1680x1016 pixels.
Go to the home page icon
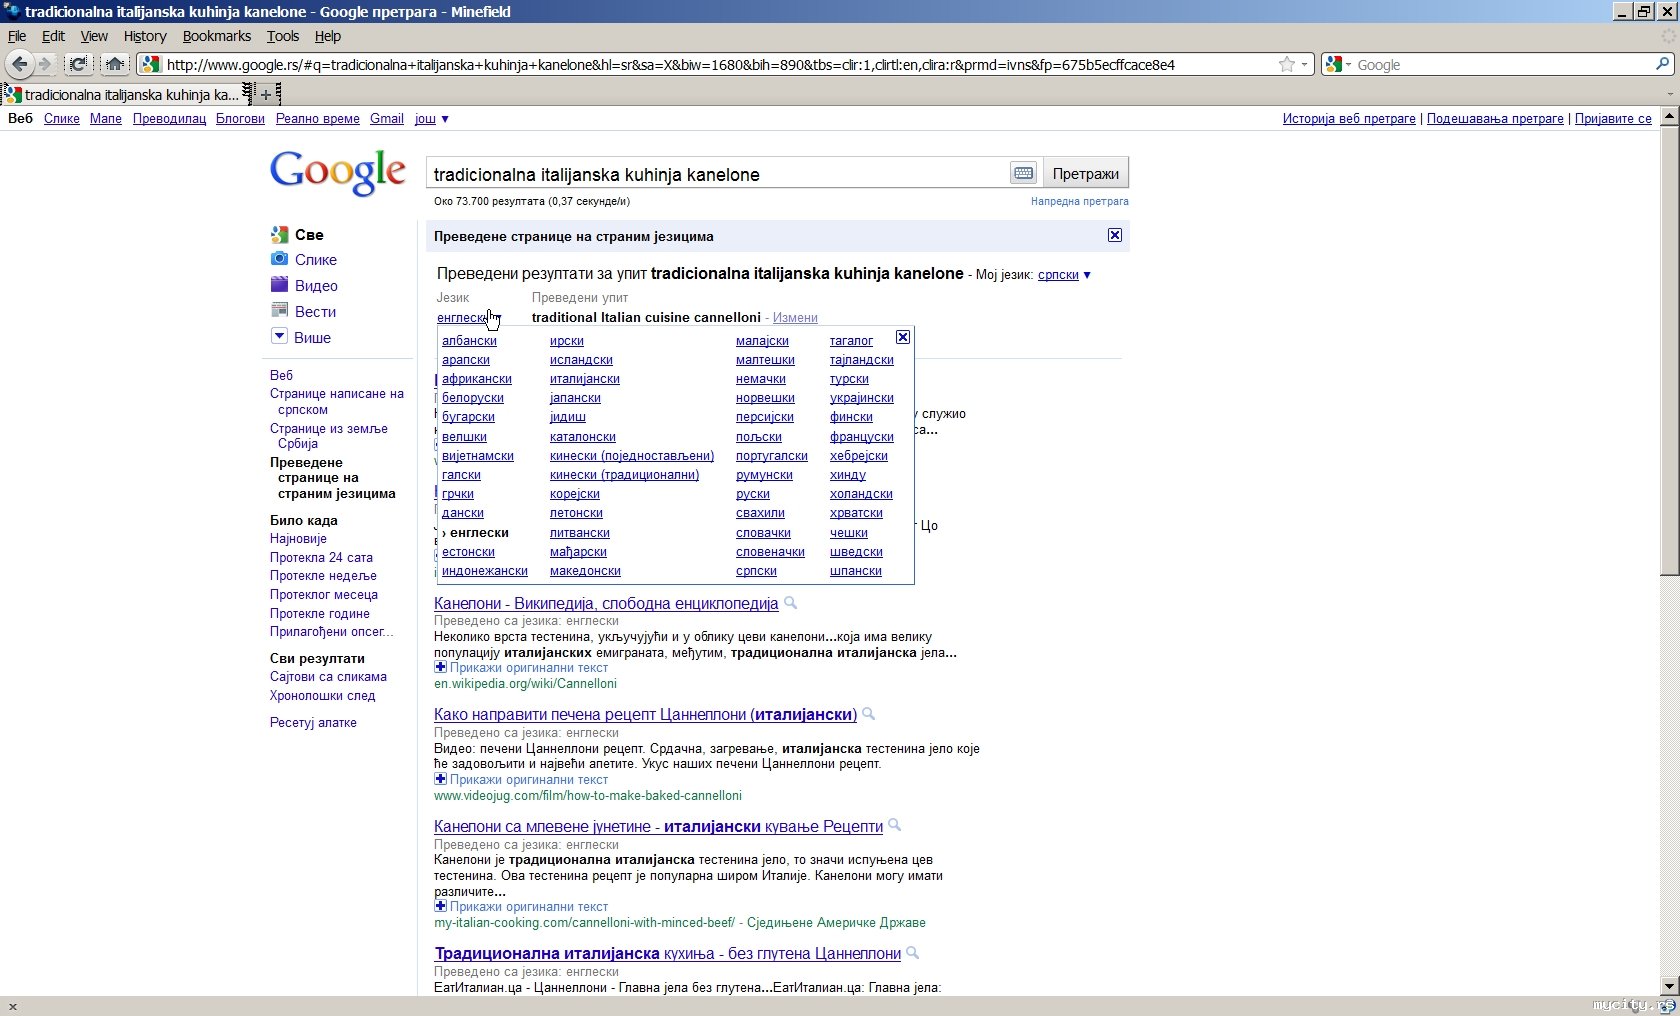(114, 64)
